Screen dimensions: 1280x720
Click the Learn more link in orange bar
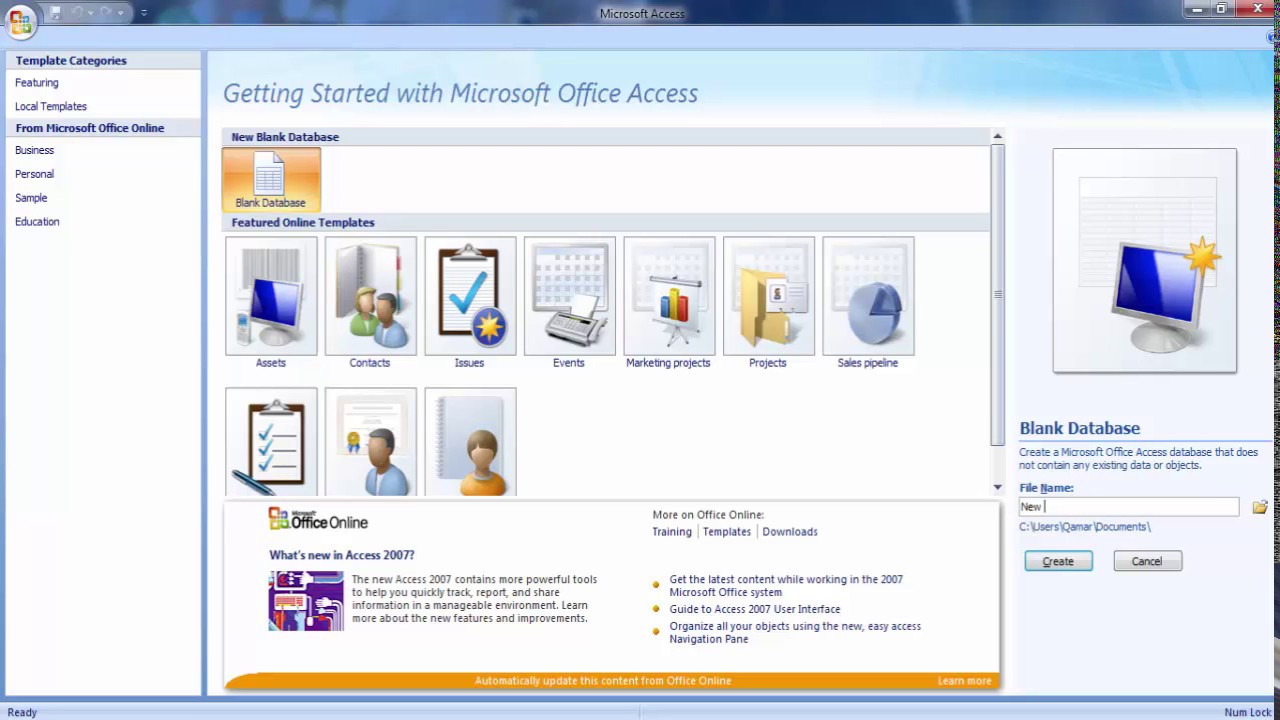(964, 681)
